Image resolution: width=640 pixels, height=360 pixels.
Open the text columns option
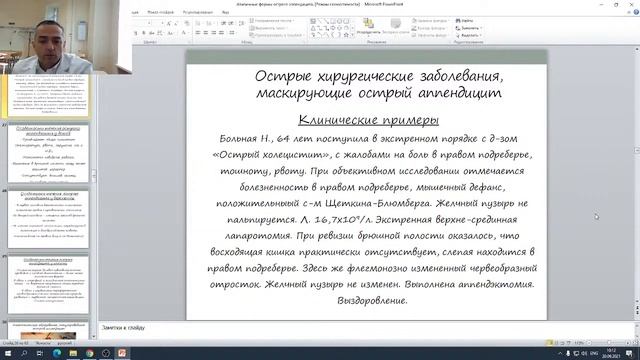click(x=232, y=33)
